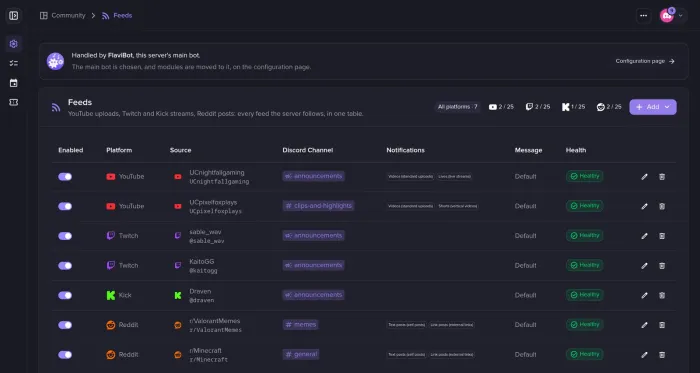
Task: Toggle the Draven Kick feed switch
Action: (65, 295)
